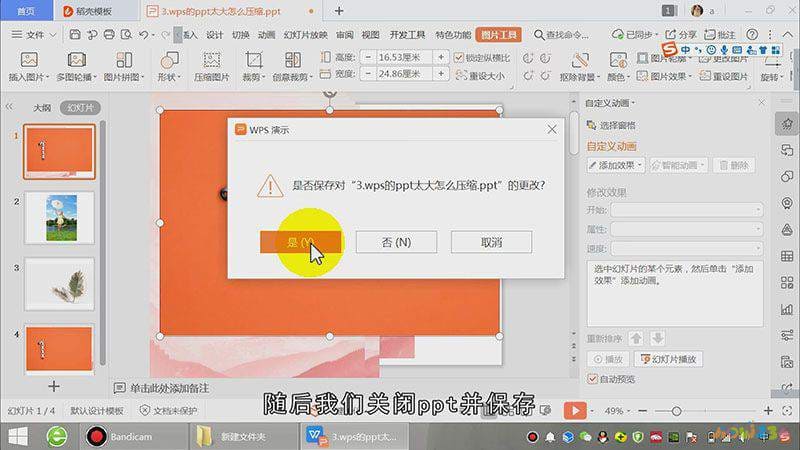This screenshot has width=800, height=450.
Task: Open the 属性 dropdown in animation pane
Action: 687,229
